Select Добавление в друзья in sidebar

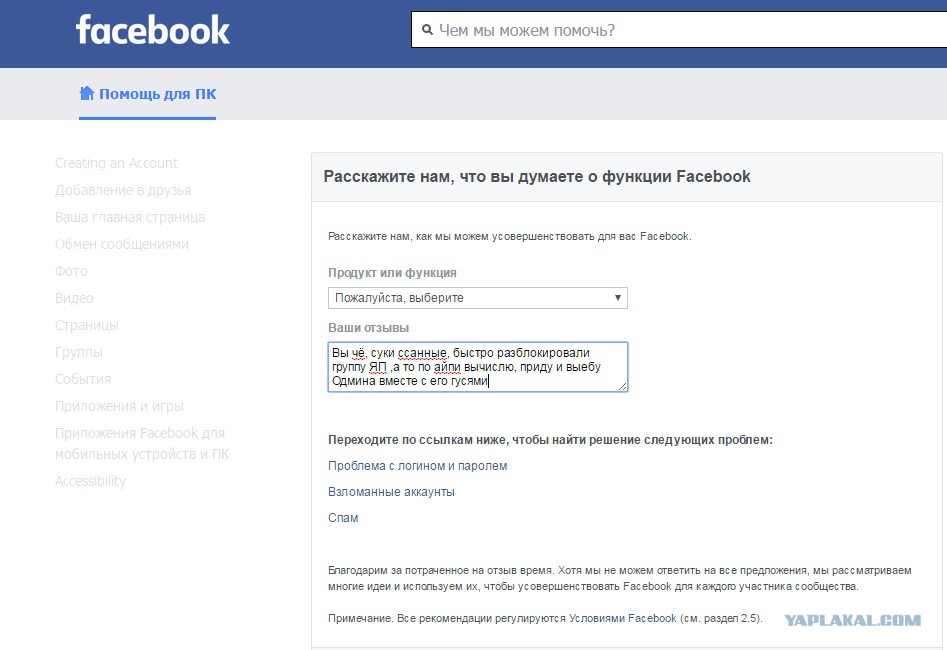123,190
